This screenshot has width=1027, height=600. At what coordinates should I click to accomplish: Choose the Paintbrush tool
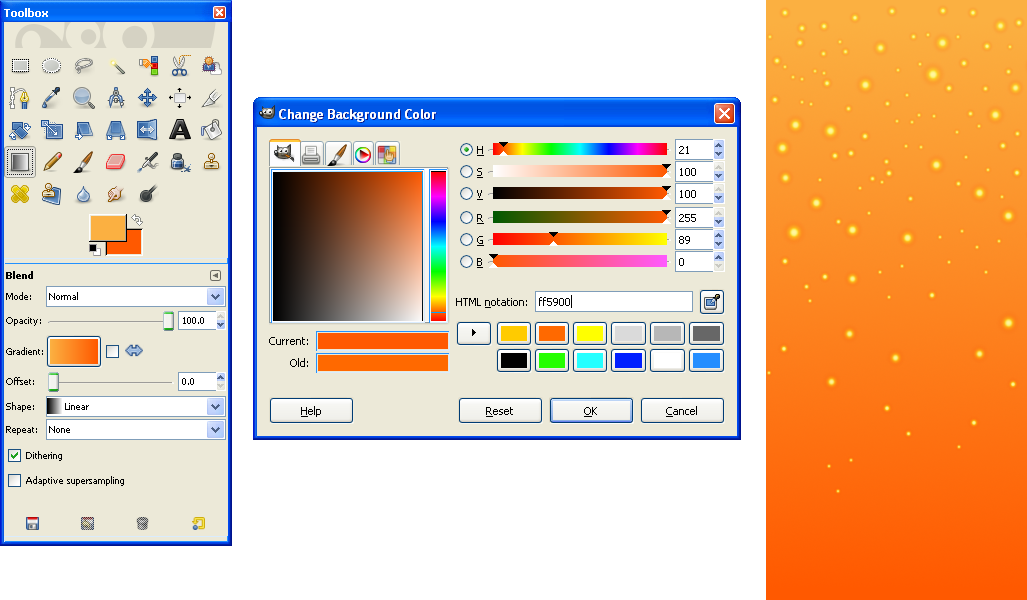pos(84,162)
